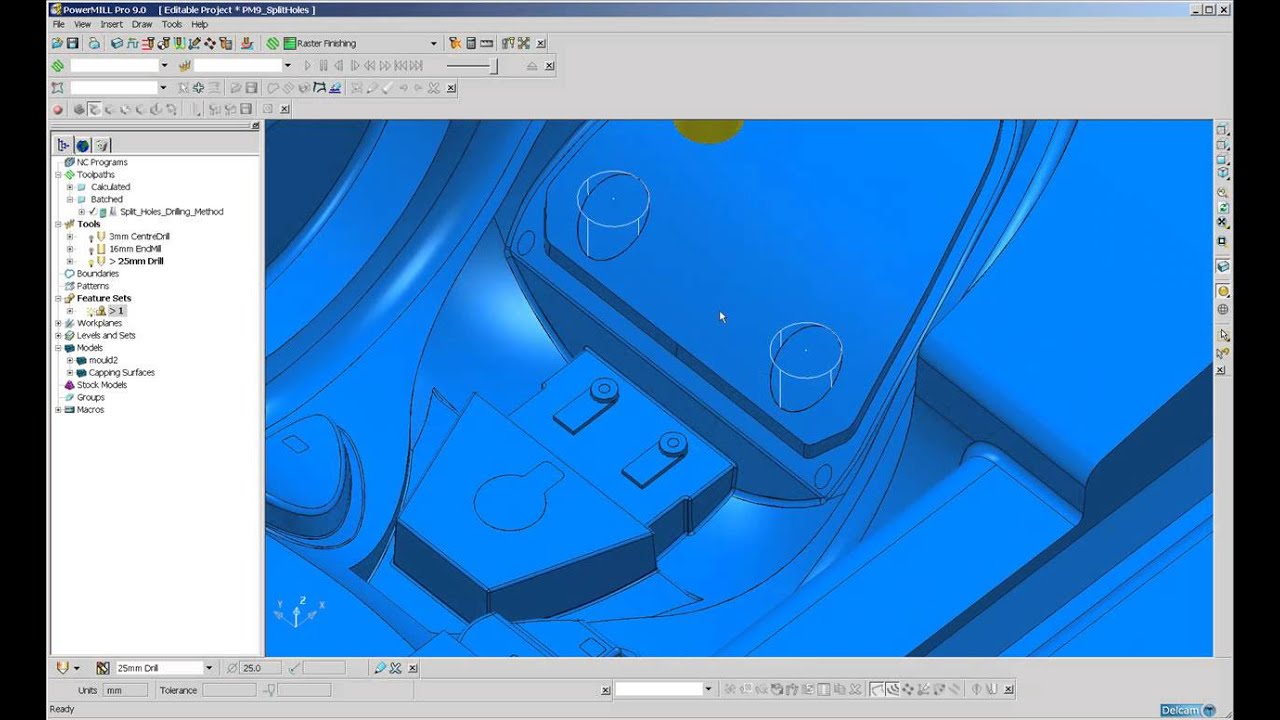Close the main toolbar using its X
The image size is (1280, 720).
(x=540, y=43)
